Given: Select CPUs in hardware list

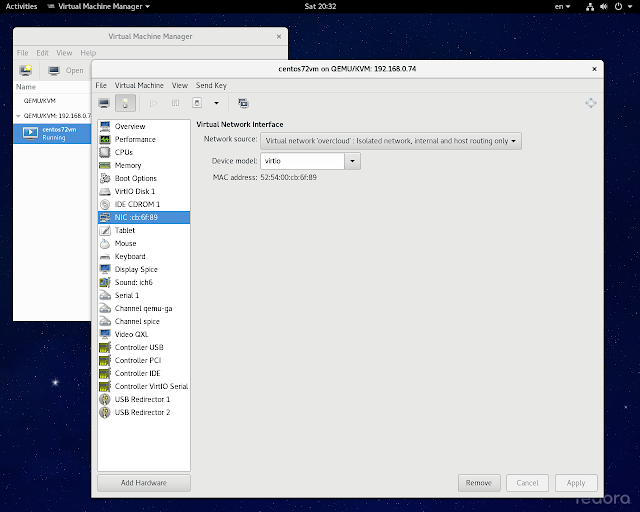Looking at the screenshot, I should (x=144, y=152).
